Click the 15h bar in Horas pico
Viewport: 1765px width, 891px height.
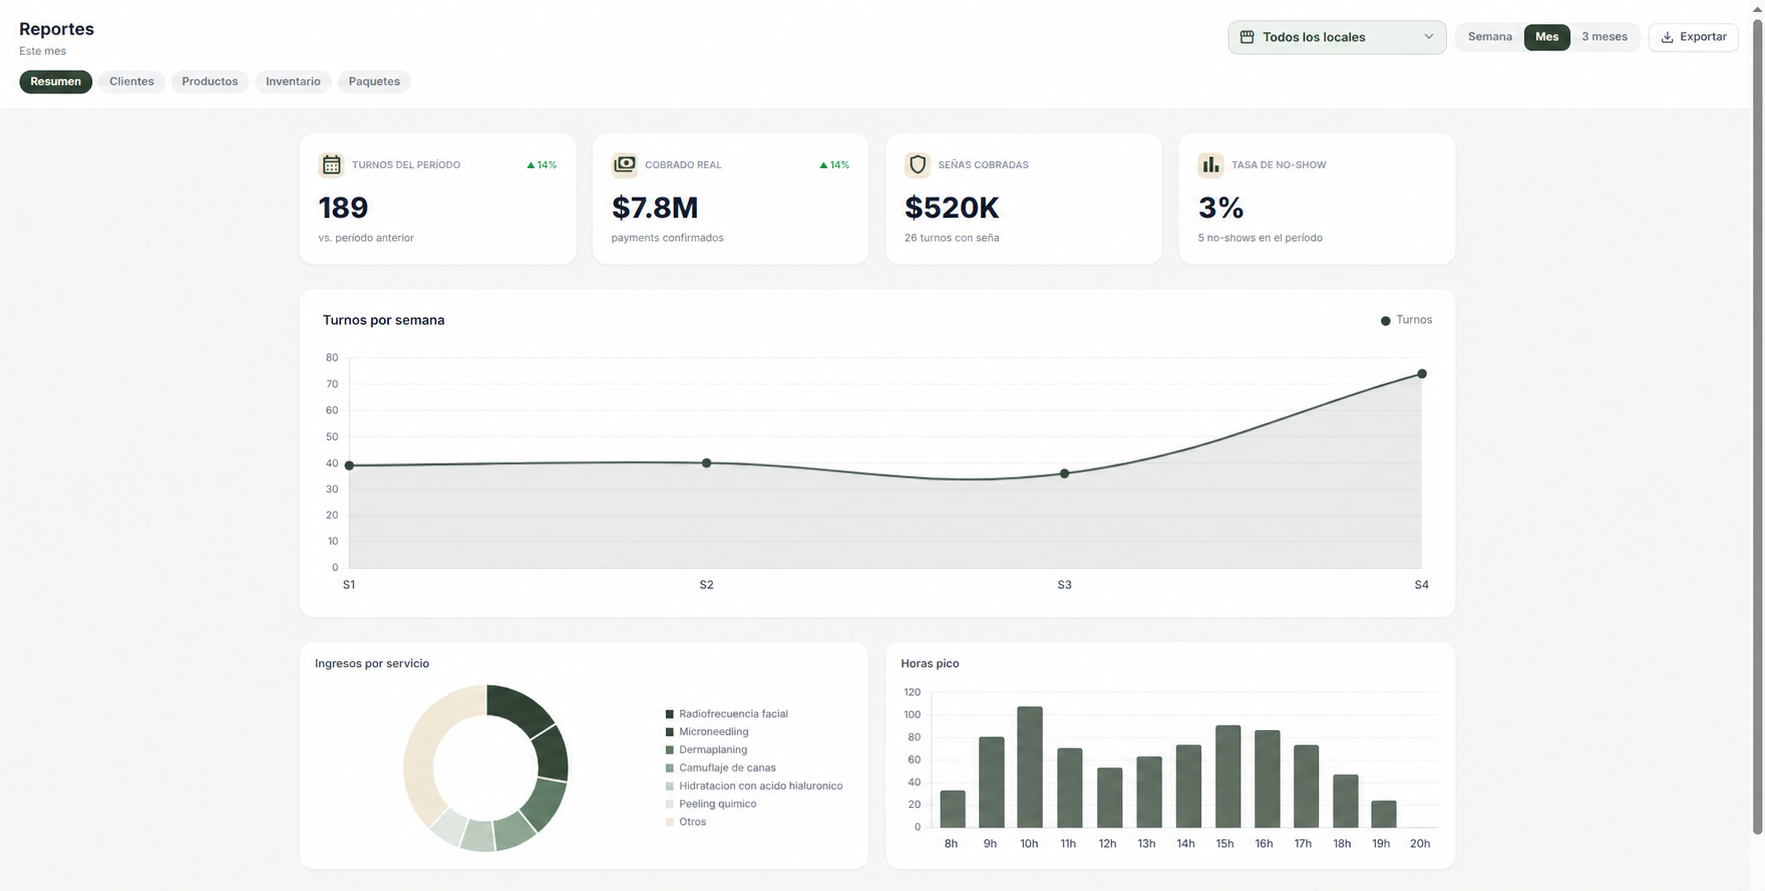click(1228, 777)
